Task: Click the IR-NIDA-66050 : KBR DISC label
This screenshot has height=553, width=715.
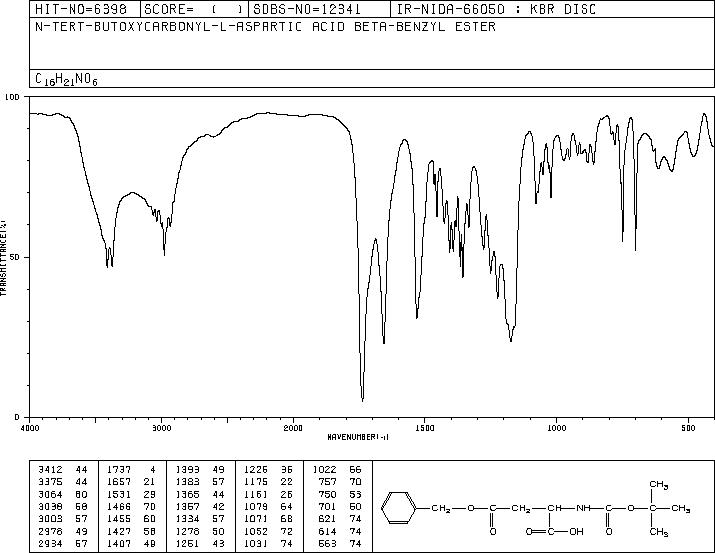Action: [x=496, y=10]
